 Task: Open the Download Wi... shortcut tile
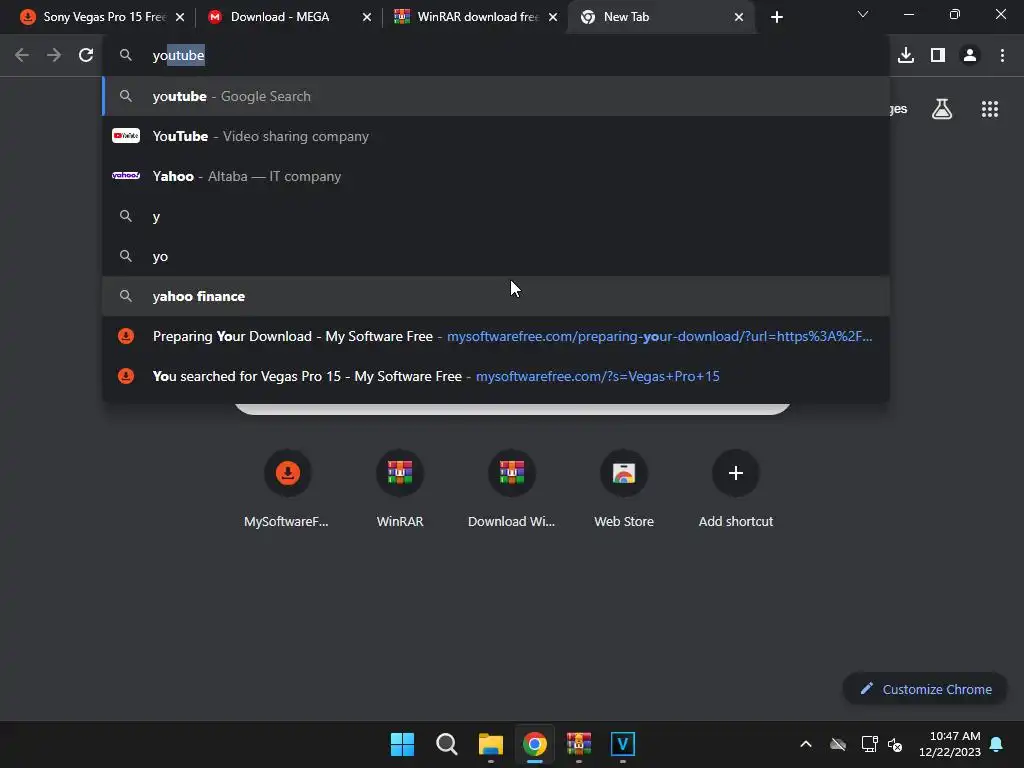[511, 488]
